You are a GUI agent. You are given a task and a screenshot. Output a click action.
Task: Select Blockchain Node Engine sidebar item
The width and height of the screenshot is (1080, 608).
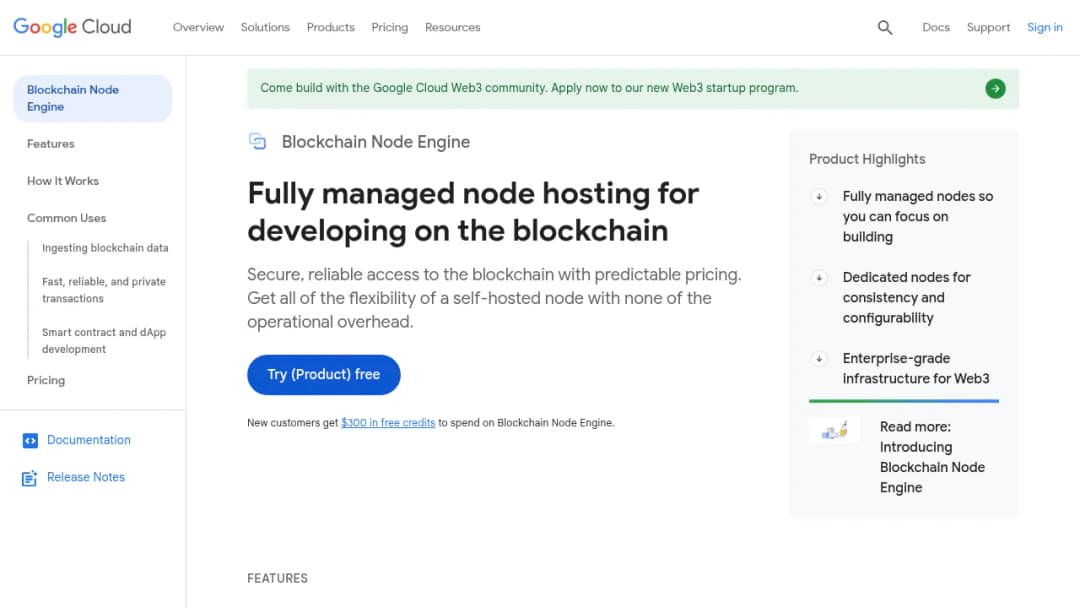[x=92, y=98]
